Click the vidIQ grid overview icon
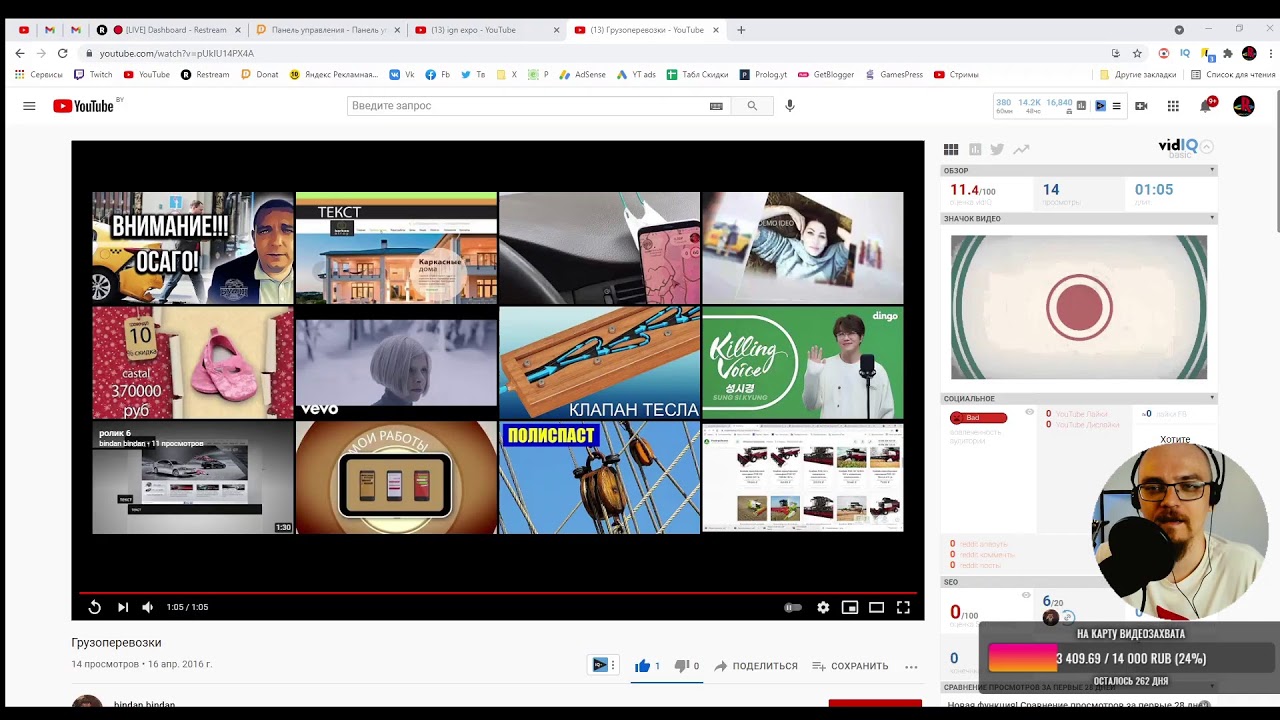1280x720 pixels. tap(951, 149)
